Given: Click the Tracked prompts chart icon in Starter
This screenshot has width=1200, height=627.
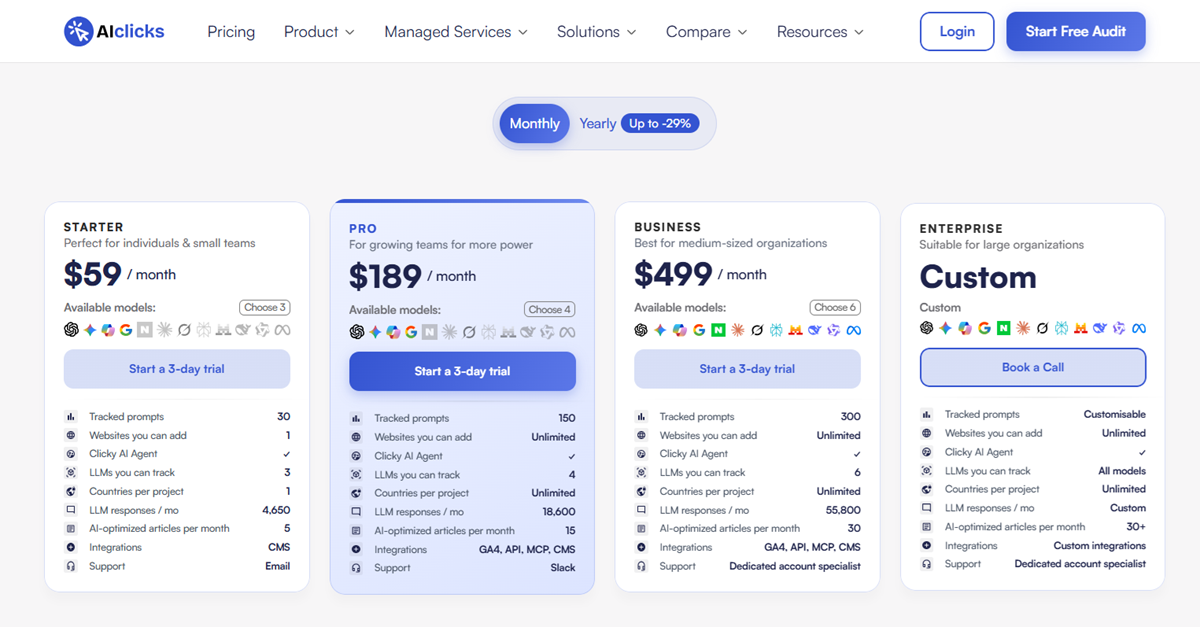Looking at the screenshot, I should pyautogui.click(x=71, y=417).
